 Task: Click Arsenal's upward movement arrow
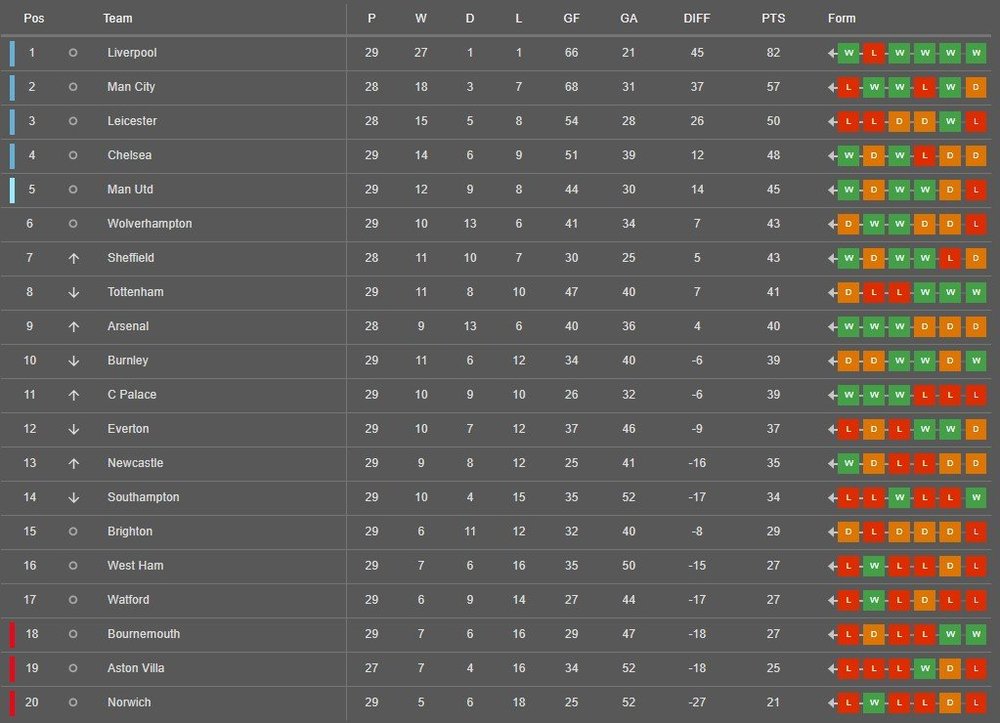point(73,326)
